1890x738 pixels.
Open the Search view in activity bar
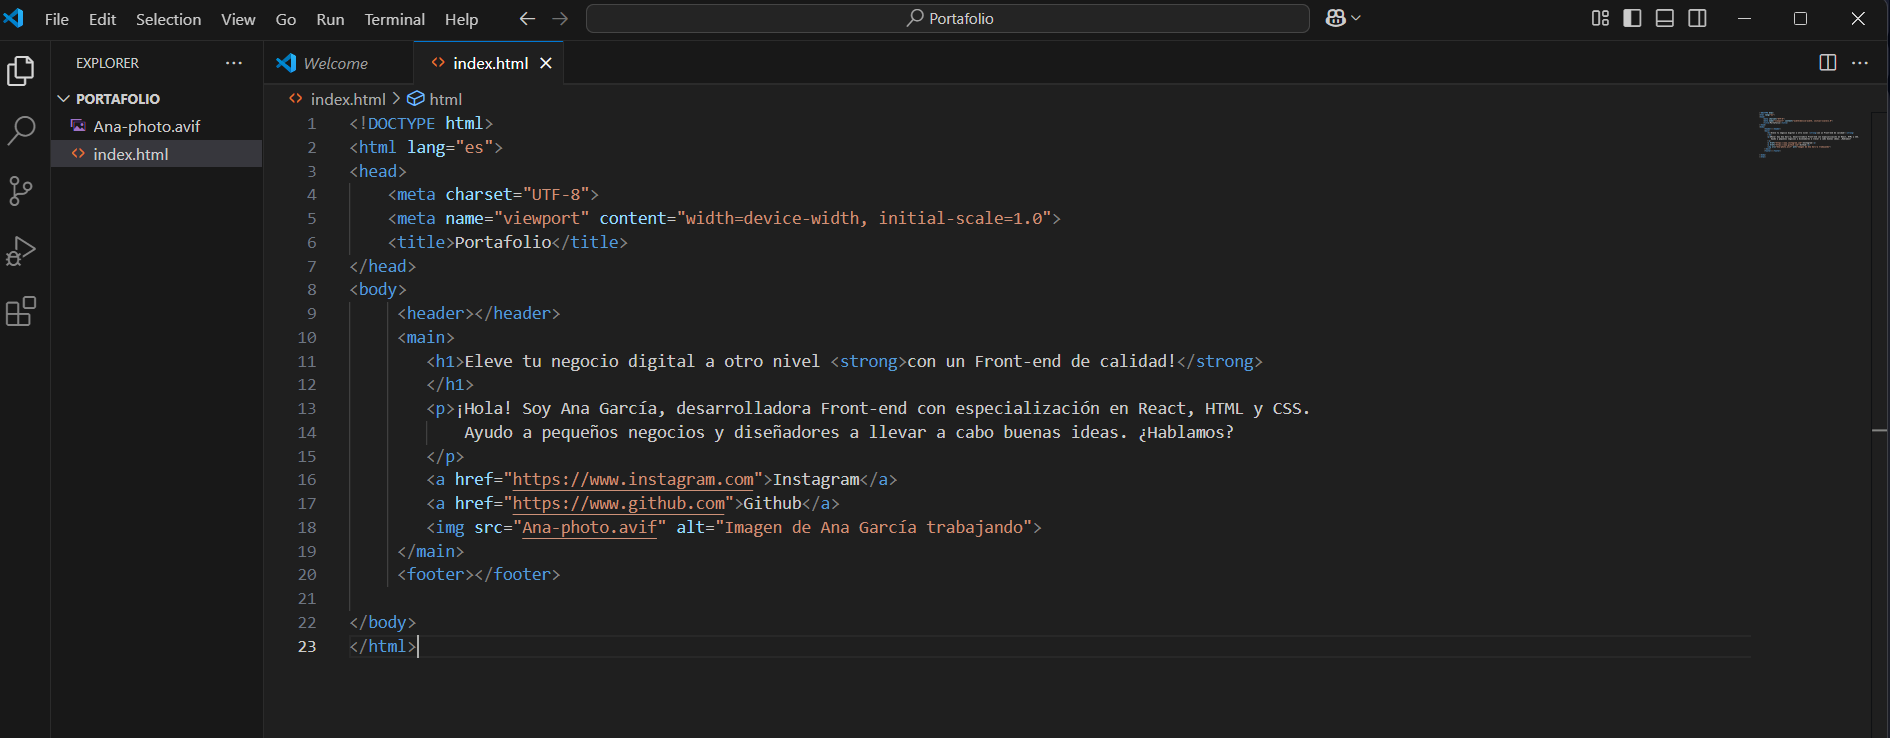click(x=21, y=131)
